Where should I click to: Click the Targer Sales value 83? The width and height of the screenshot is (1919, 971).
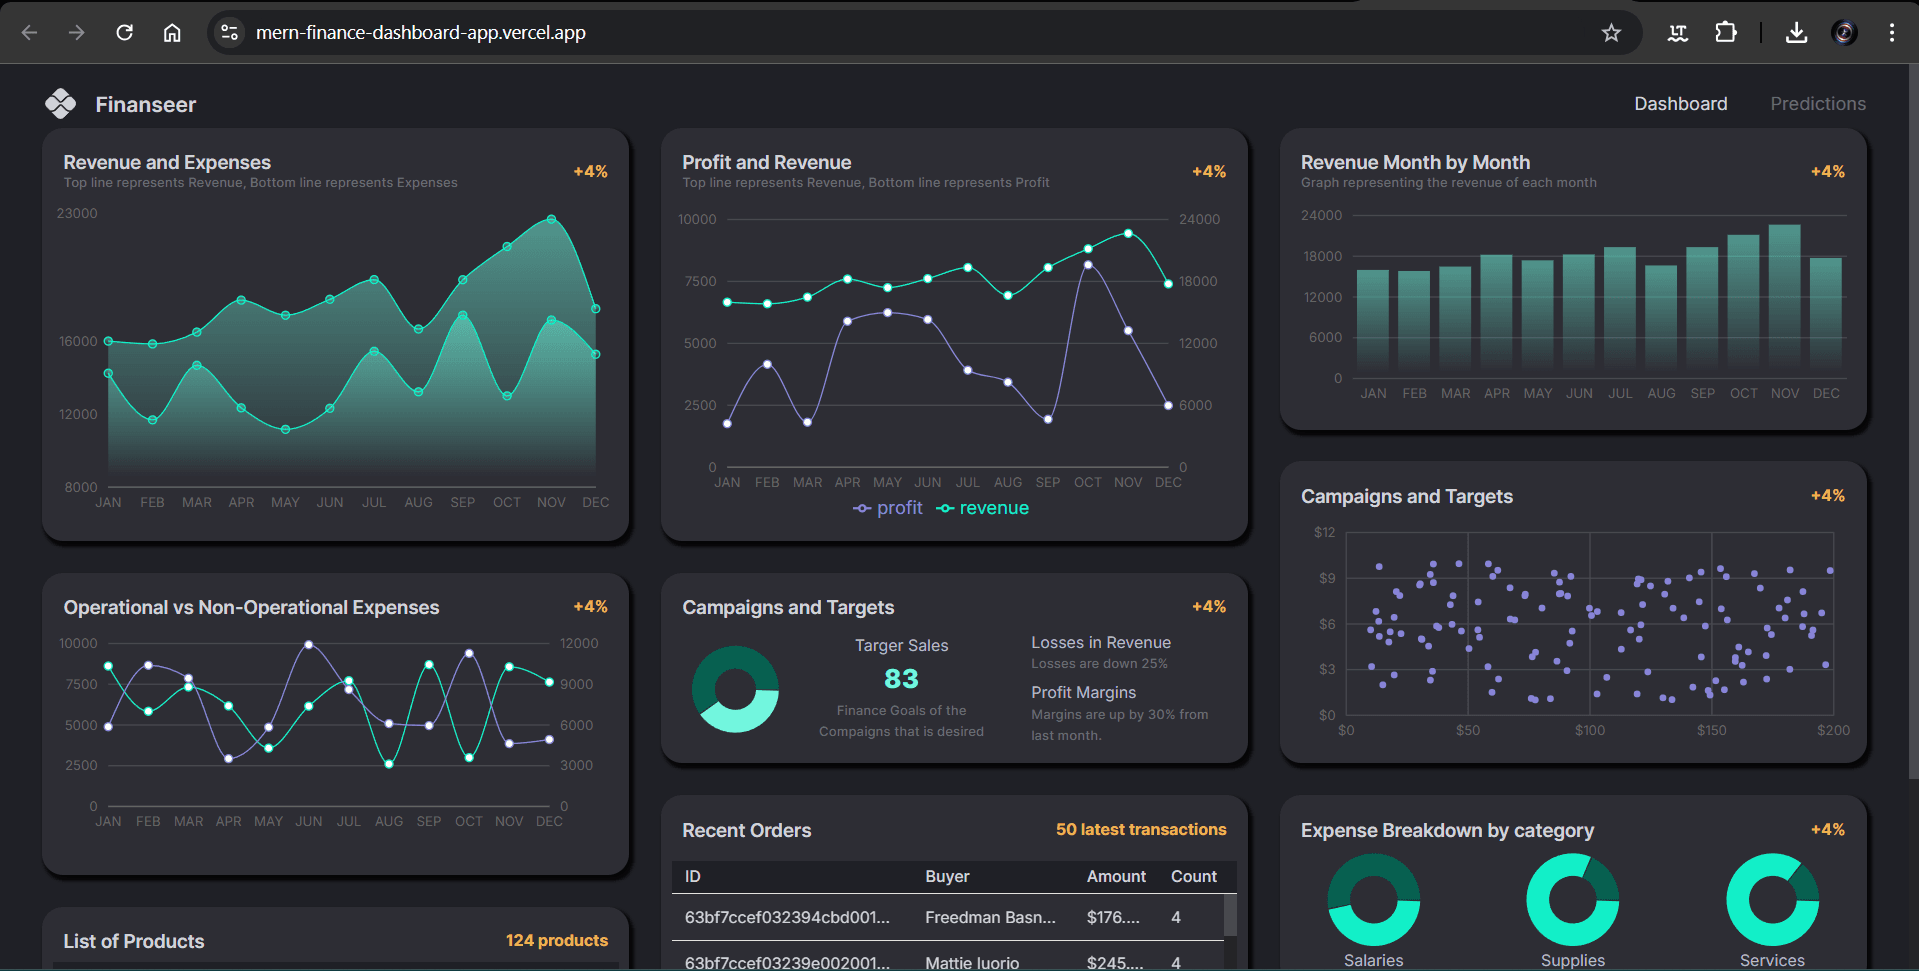901,679
